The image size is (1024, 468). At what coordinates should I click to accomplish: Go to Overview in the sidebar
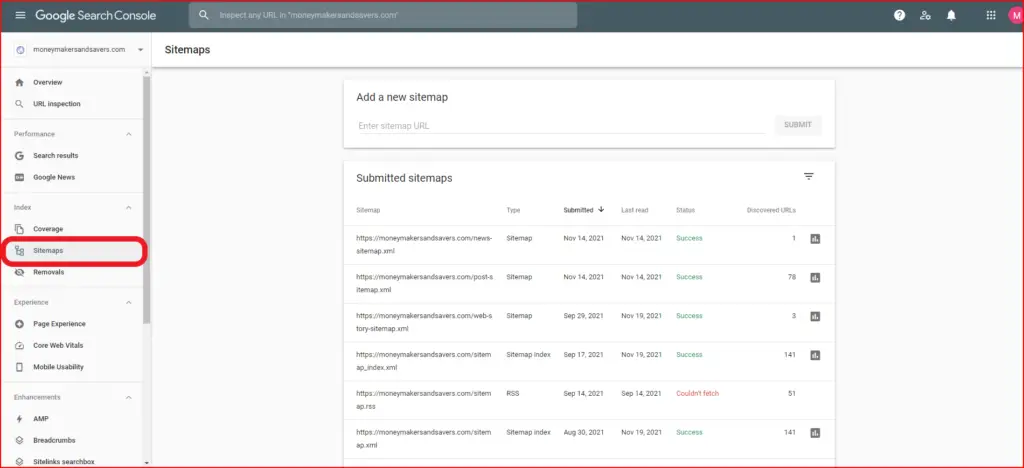pos(48,82)
